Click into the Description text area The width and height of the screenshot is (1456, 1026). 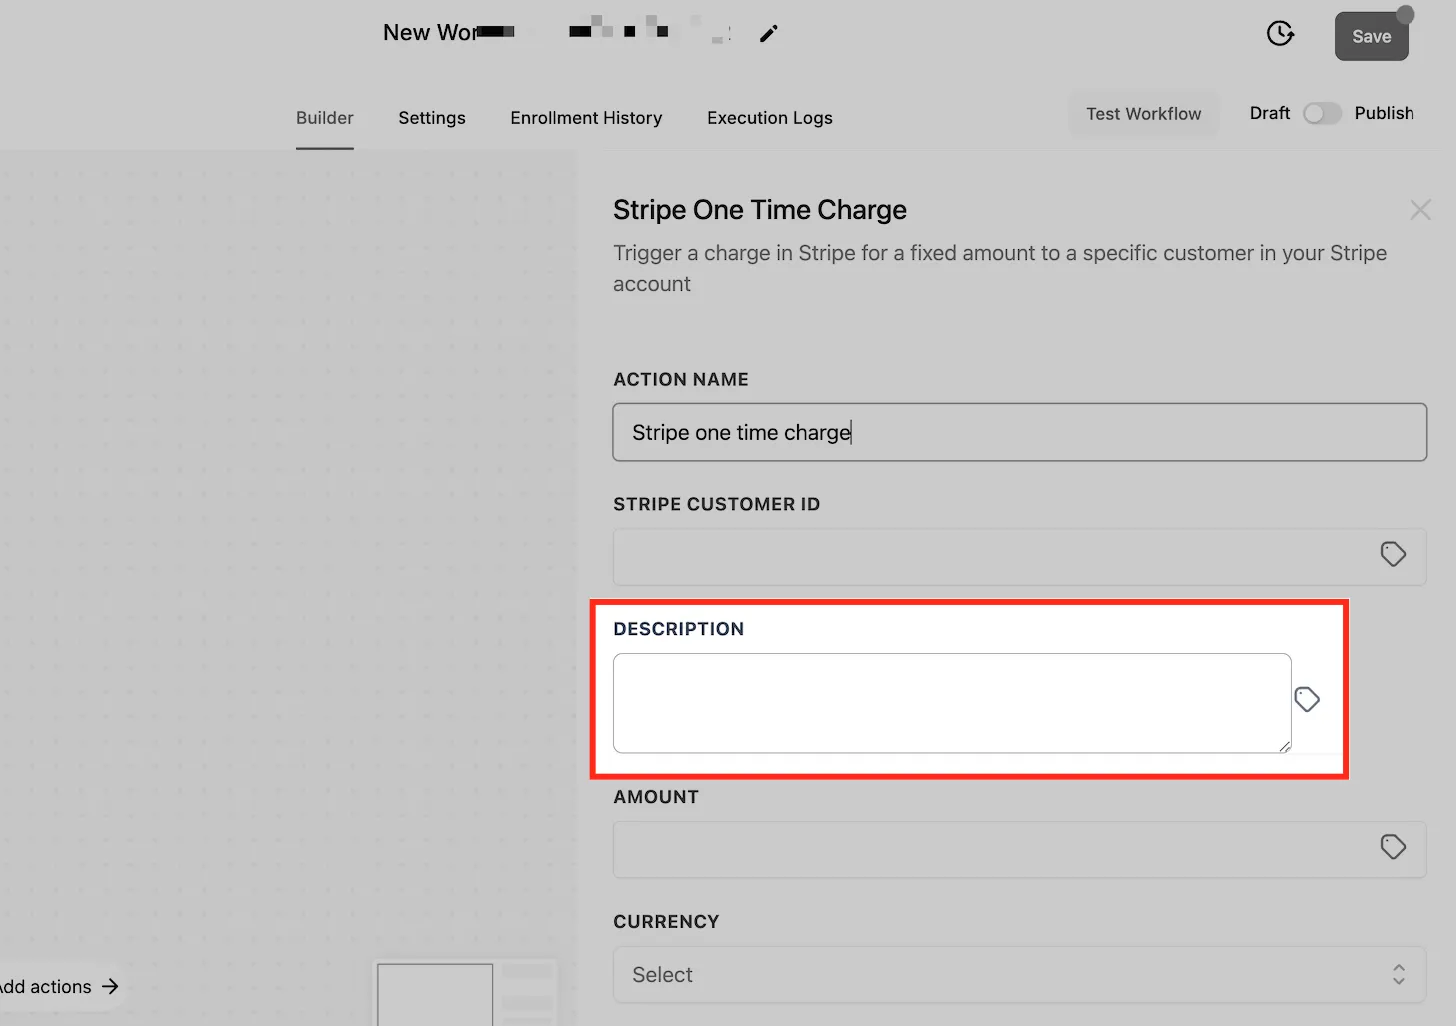coord(952,703)
